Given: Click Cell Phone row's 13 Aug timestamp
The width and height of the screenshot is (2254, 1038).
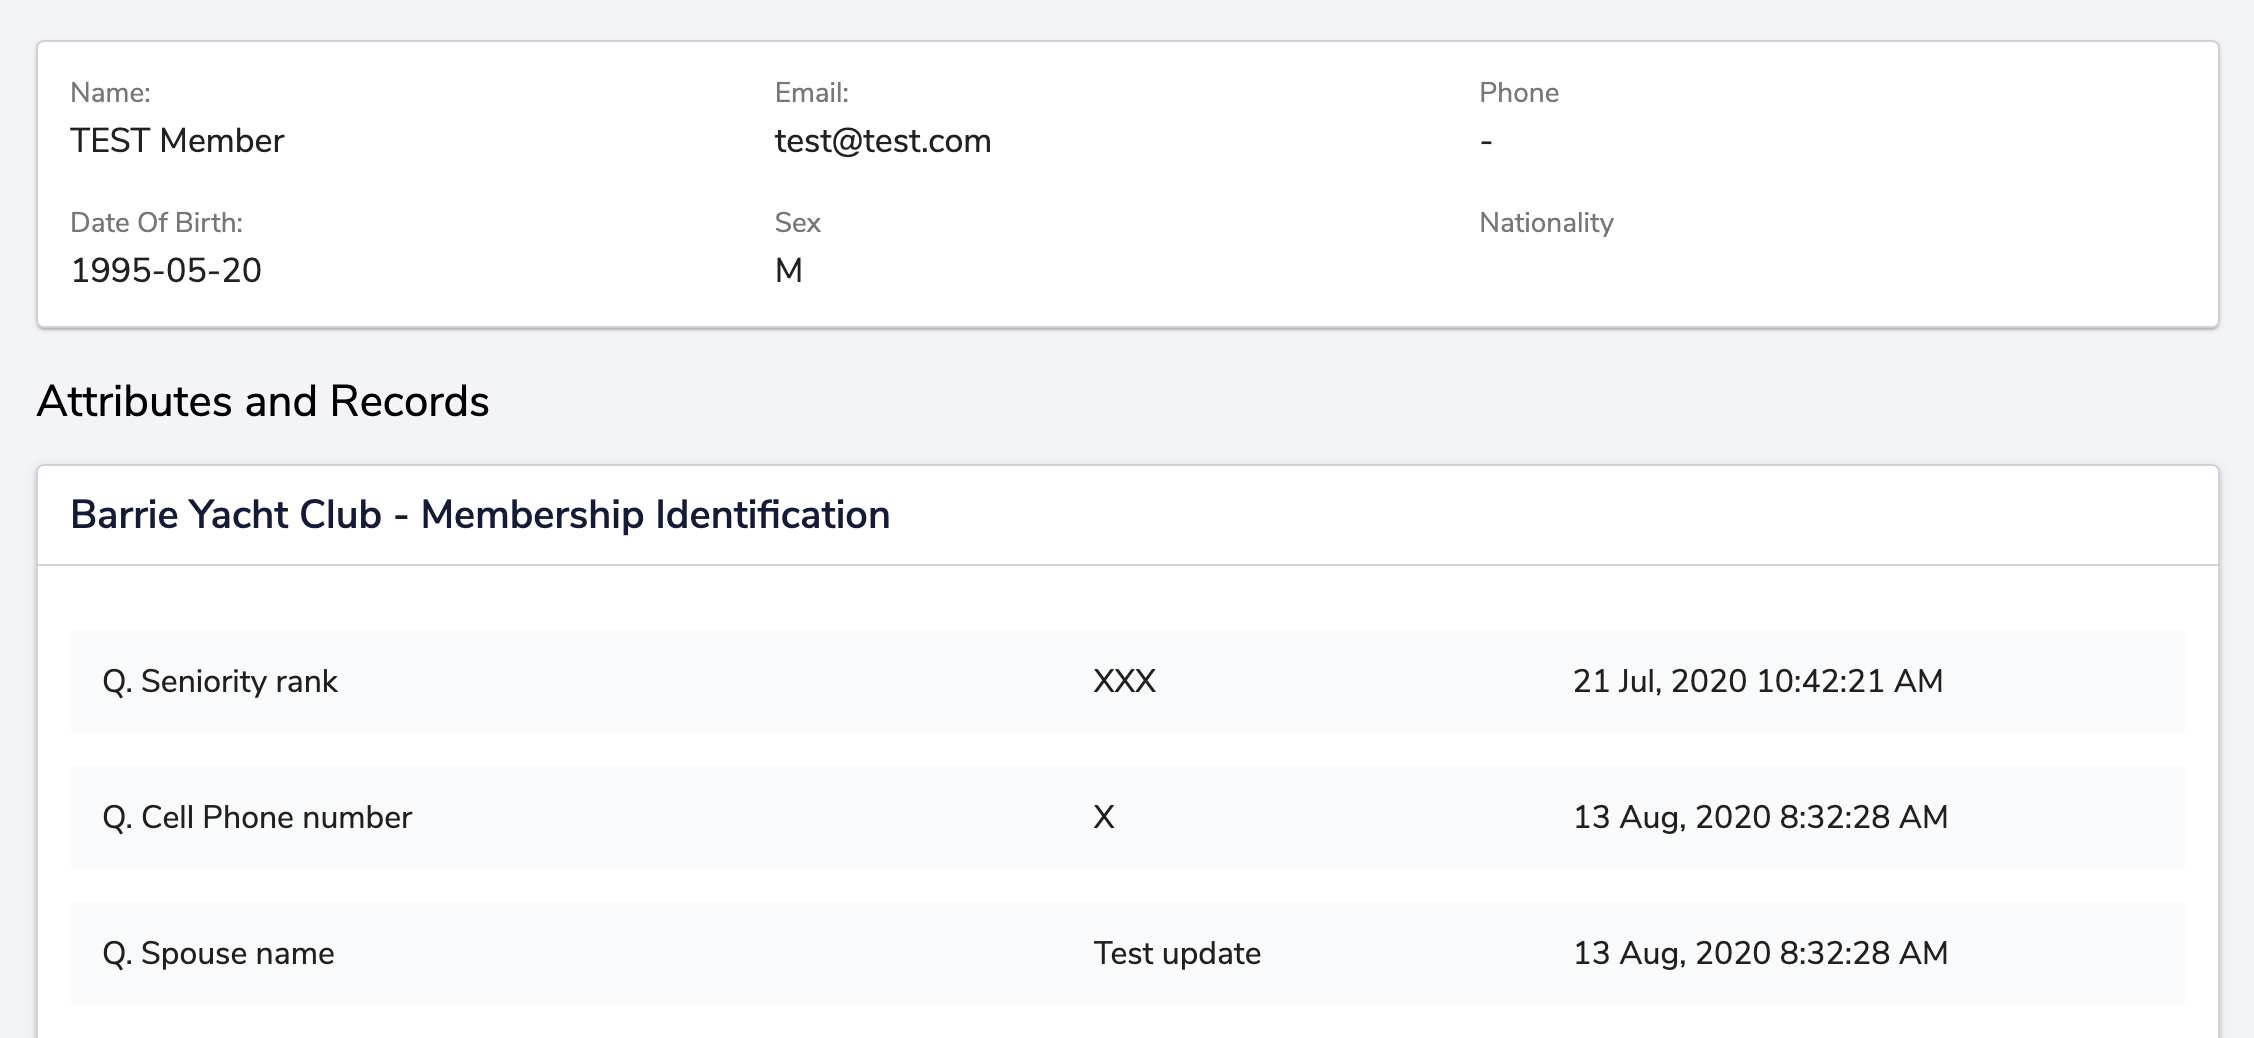Looking at the screenshot, I should pos(1760,818).
